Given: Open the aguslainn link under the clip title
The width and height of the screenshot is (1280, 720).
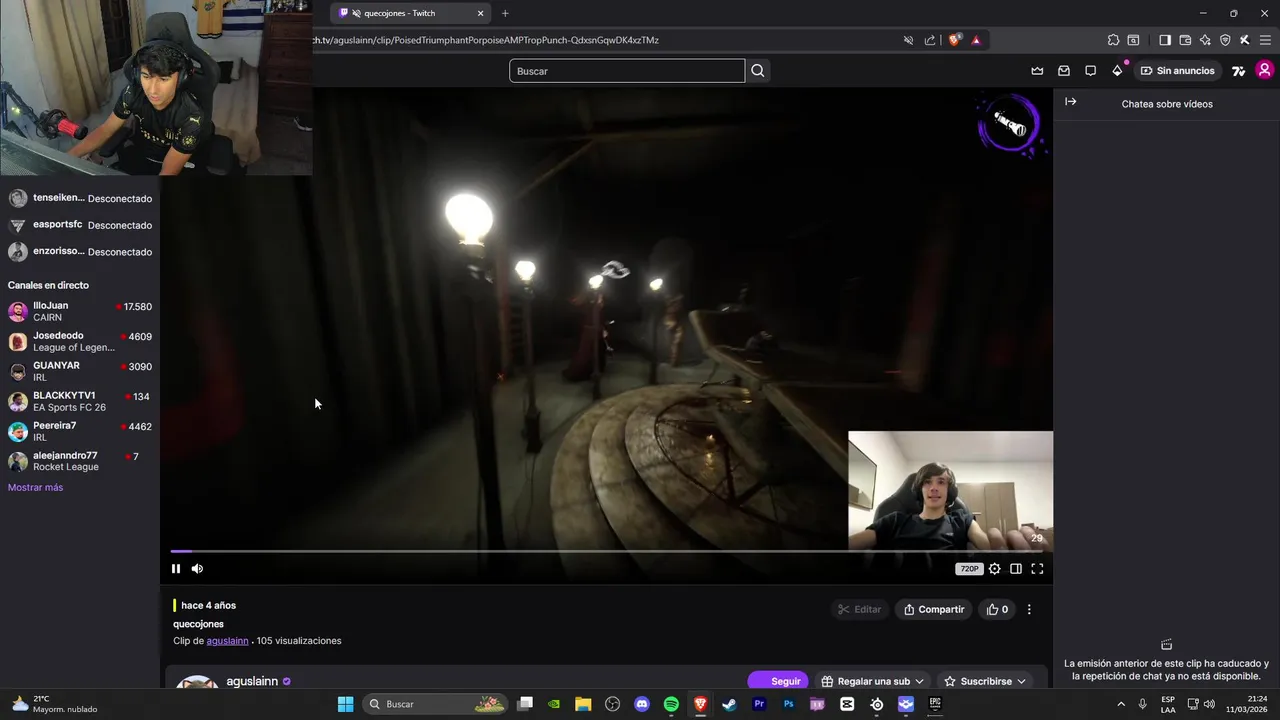Looking at the screenshot, I should (227, 641).
